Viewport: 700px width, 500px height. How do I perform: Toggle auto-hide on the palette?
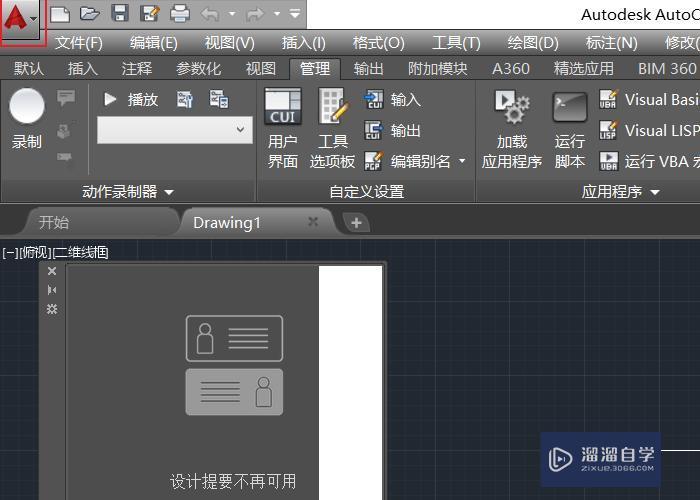tap(52, 290)
